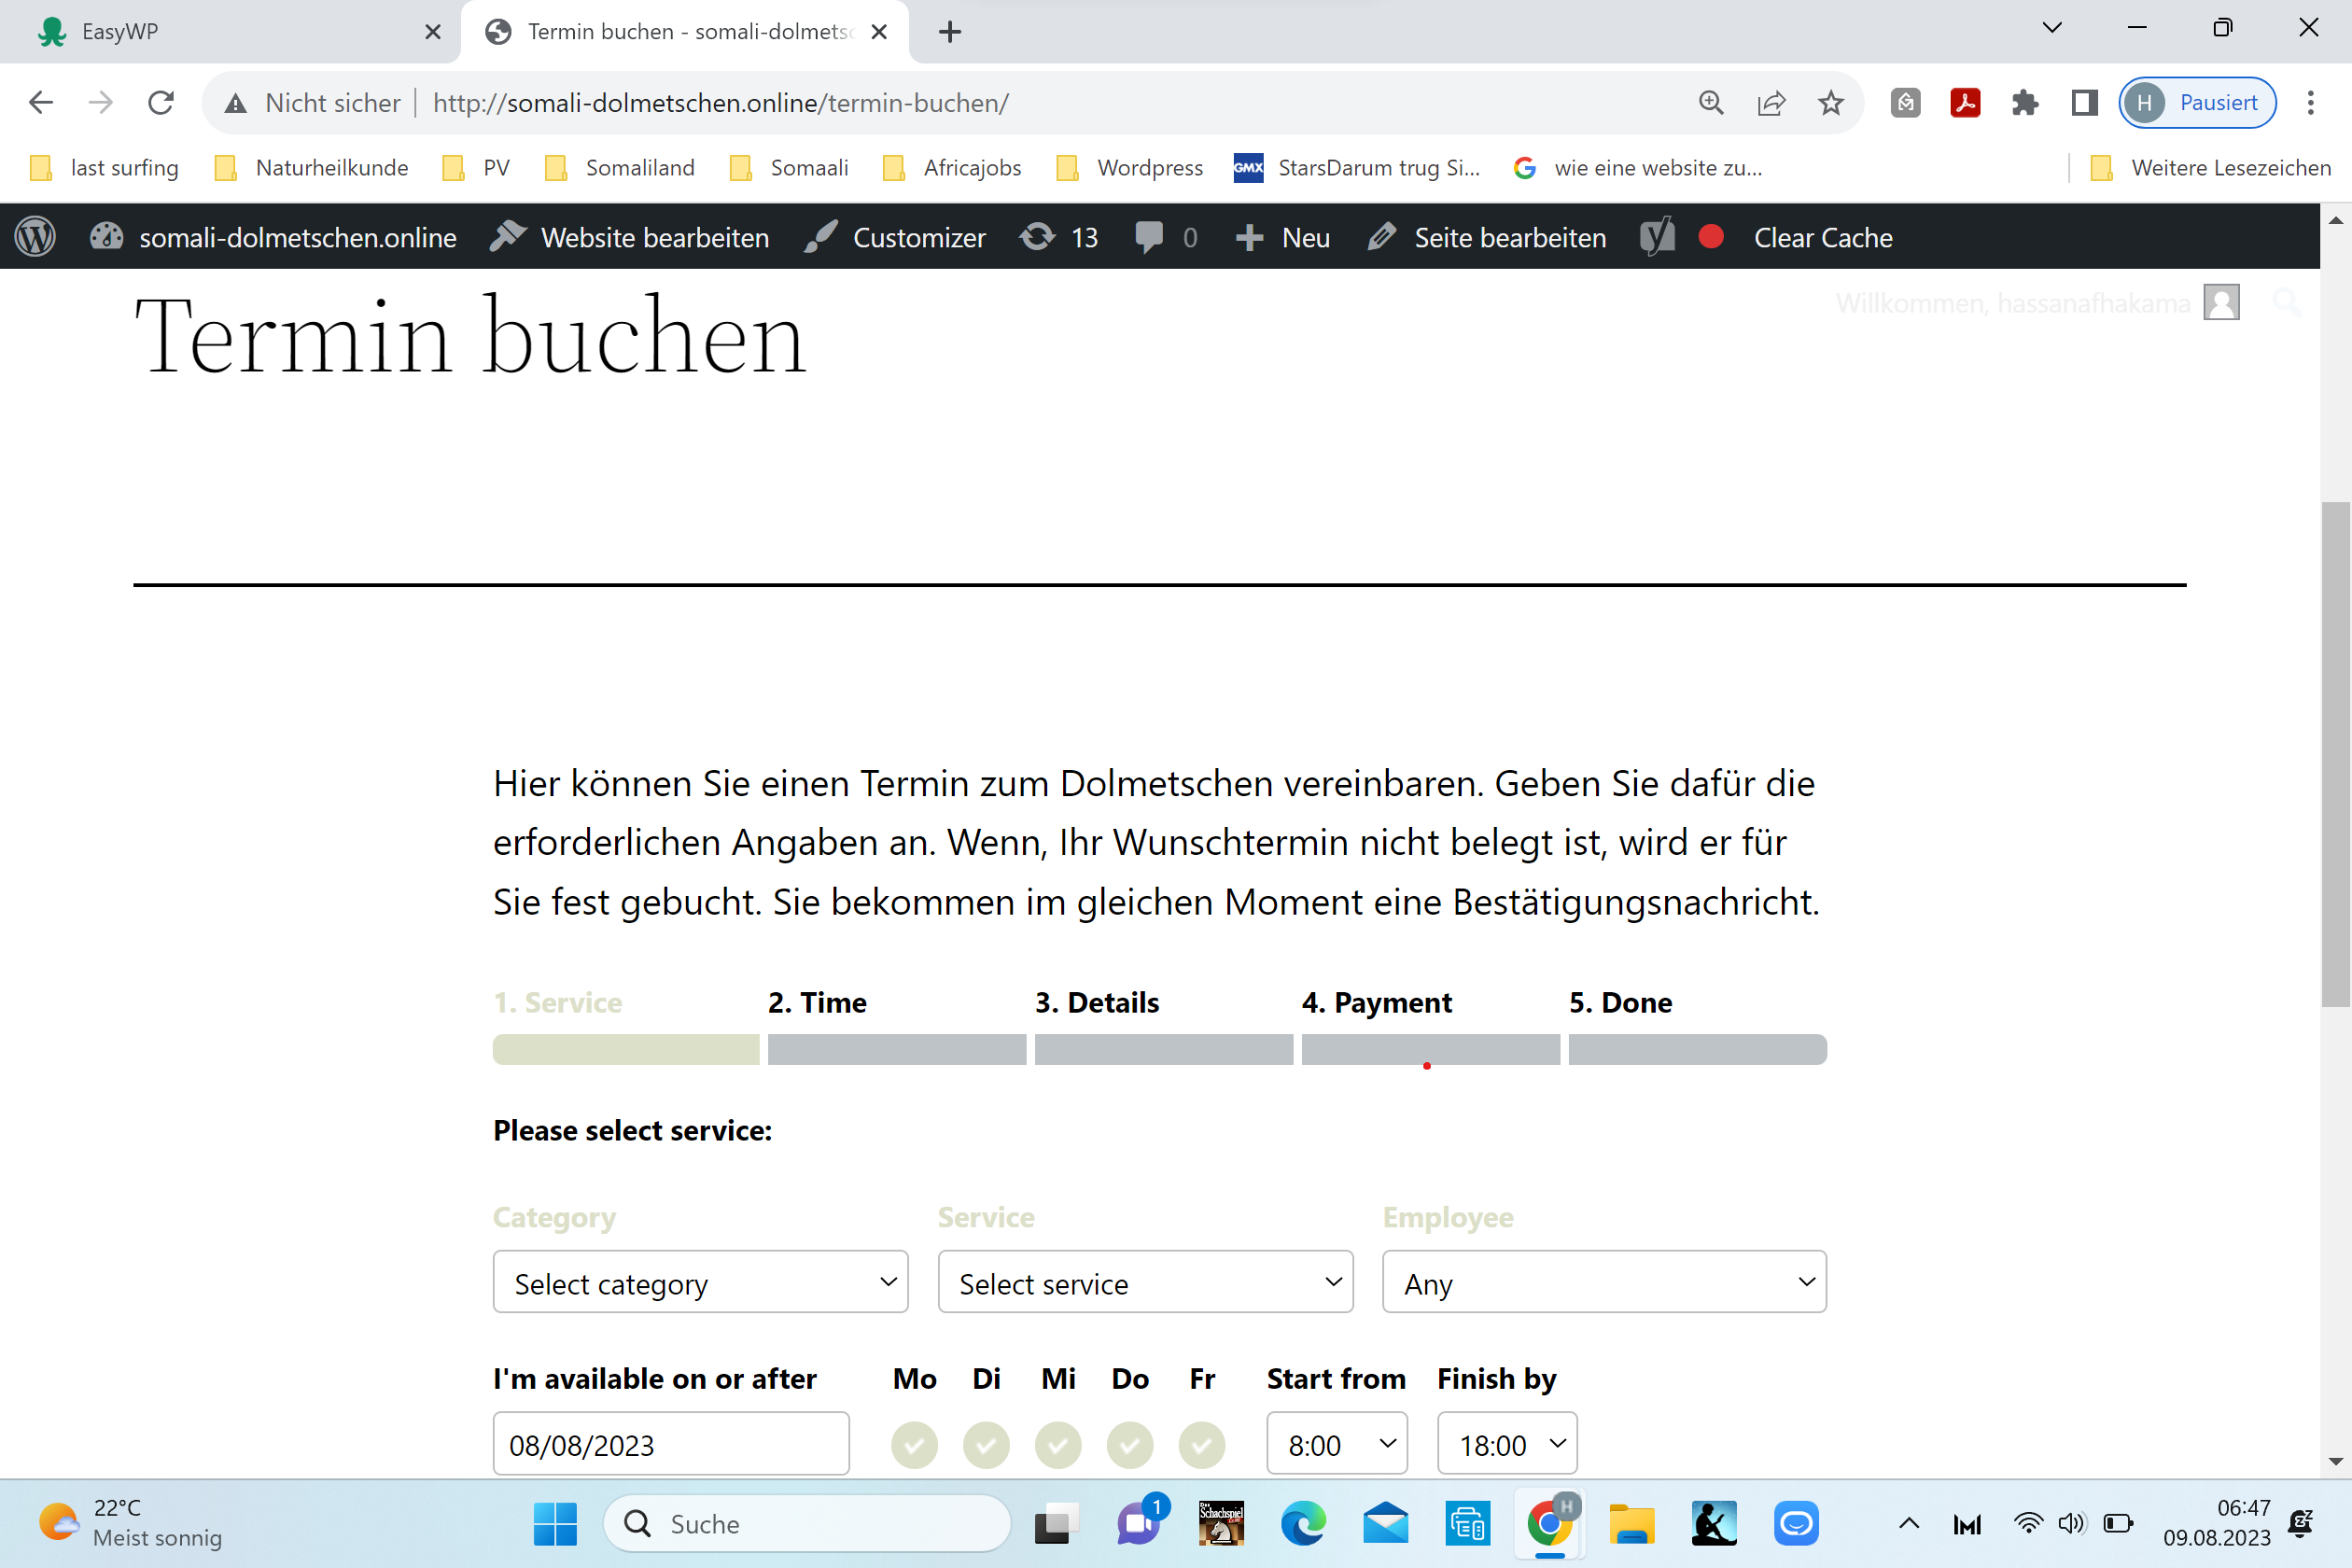This screenshot has height=1568, width=2352.
Task: Bookmark this page with star icon
Action: click(x=1830, y=103)
